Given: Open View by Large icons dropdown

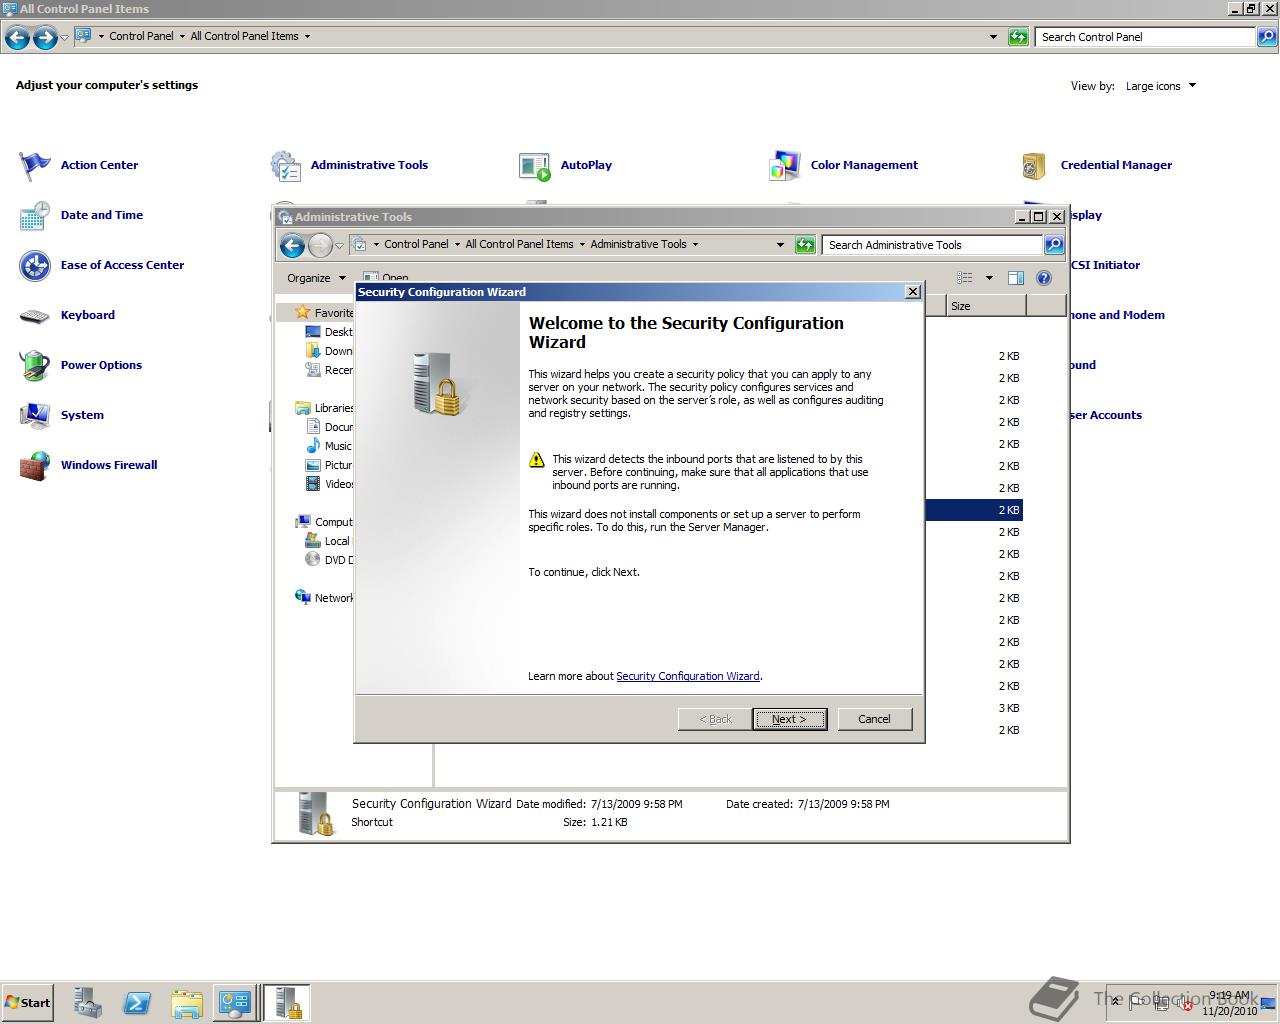Looking at the screenshot, I should coord(1161,86).
